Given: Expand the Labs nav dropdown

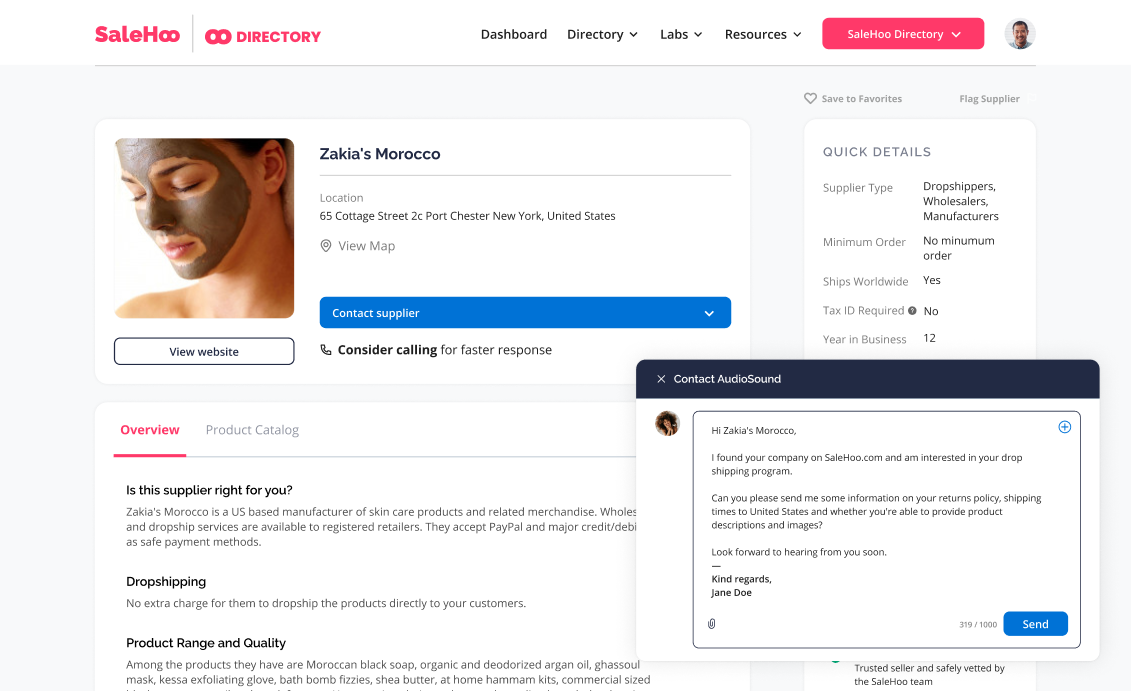Looking at the screenshot, I should pyautogui.click(x=681, y=34).
